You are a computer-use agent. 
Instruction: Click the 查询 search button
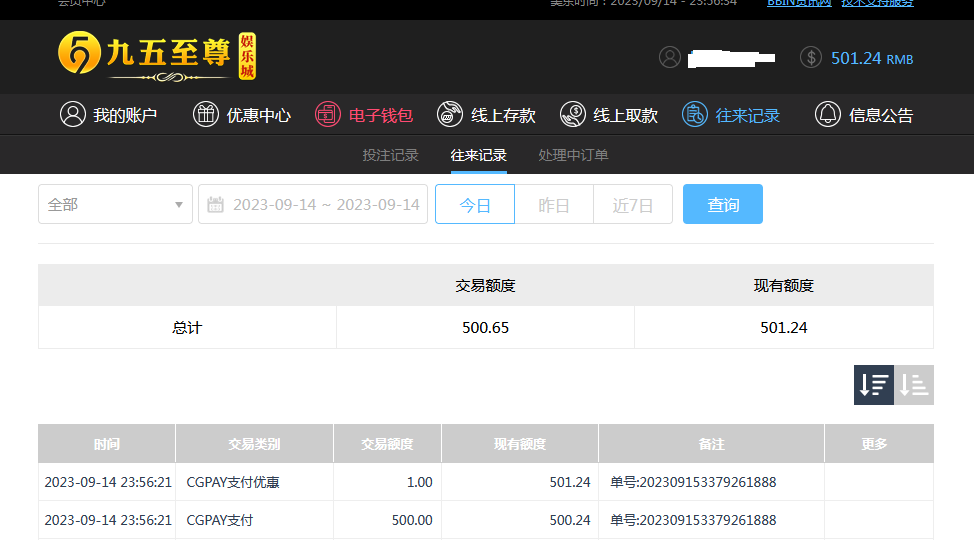(x=723, y=204)
